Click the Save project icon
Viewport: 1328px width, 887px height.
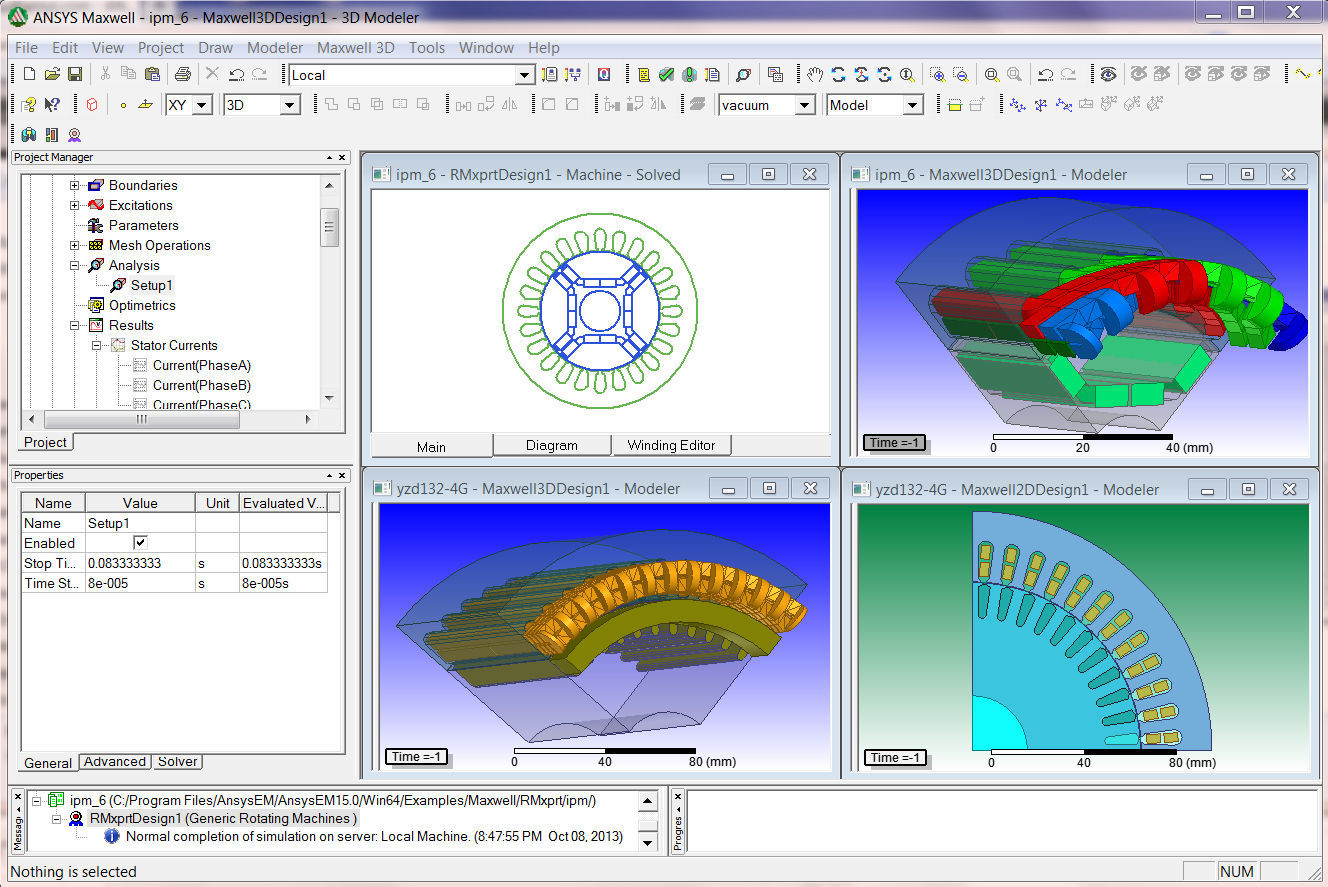(x=75, y=73)
